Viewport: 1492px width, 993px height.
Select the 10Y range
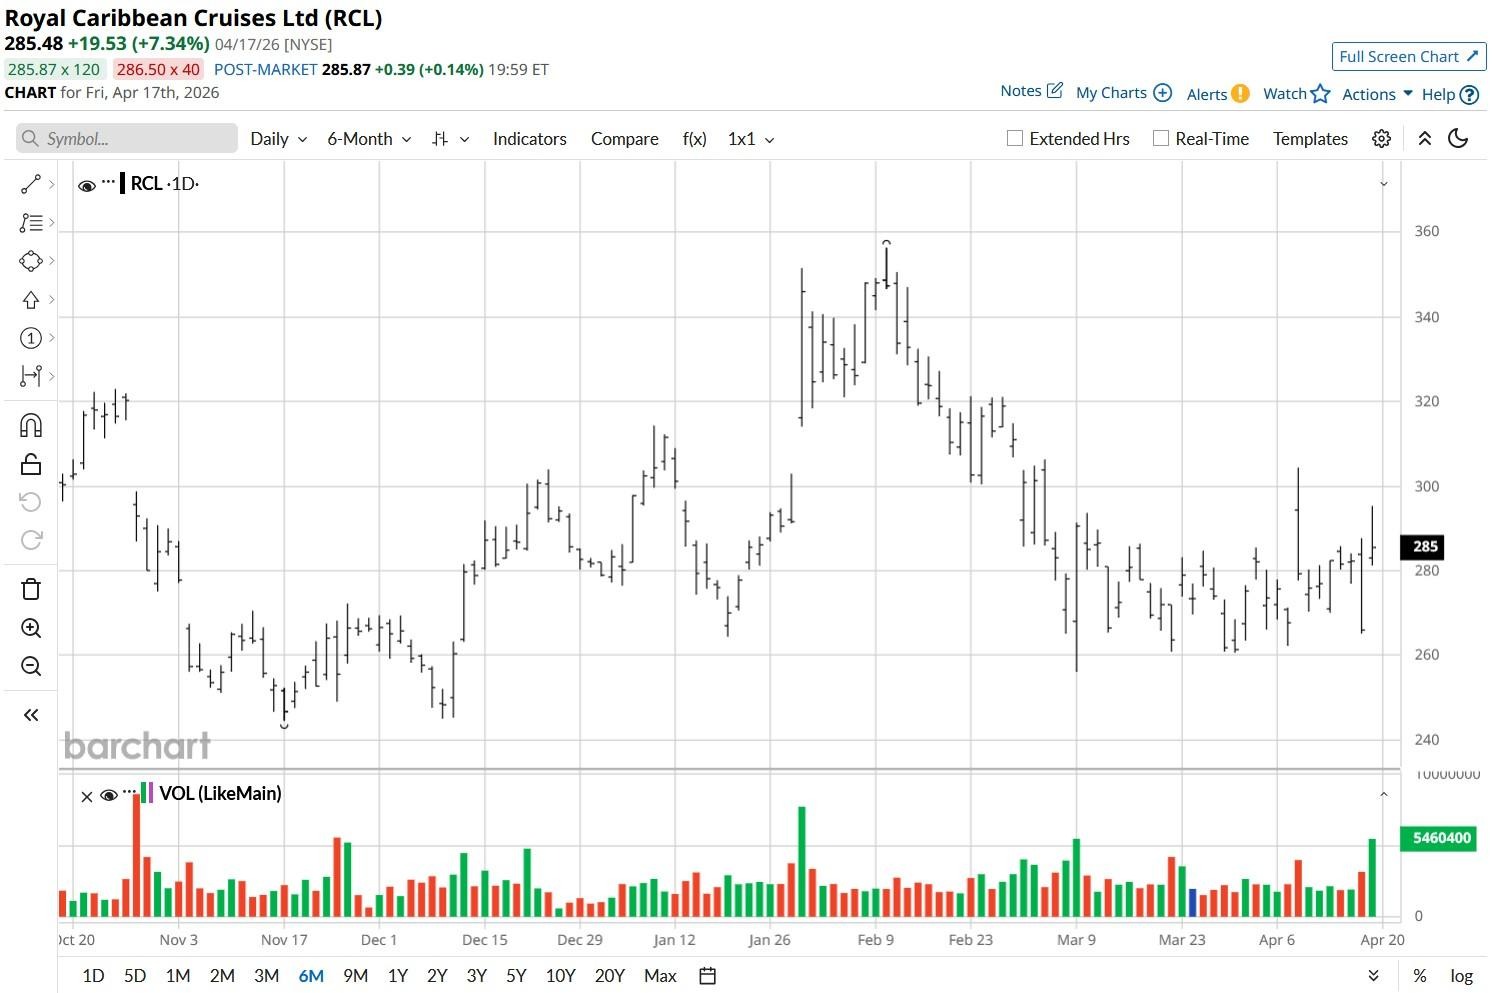pyautogui.click(x=560, y=976)
